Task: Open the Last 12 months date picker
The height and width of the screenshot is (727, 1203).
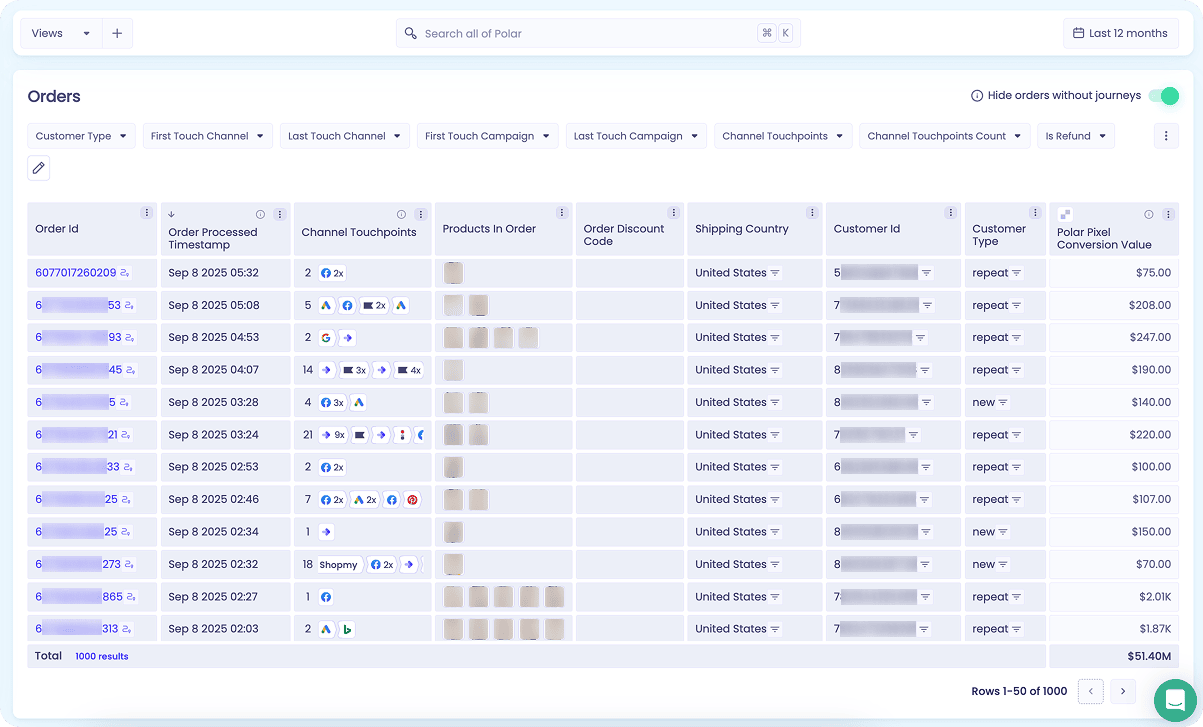Action: (x=1120, y=33)
